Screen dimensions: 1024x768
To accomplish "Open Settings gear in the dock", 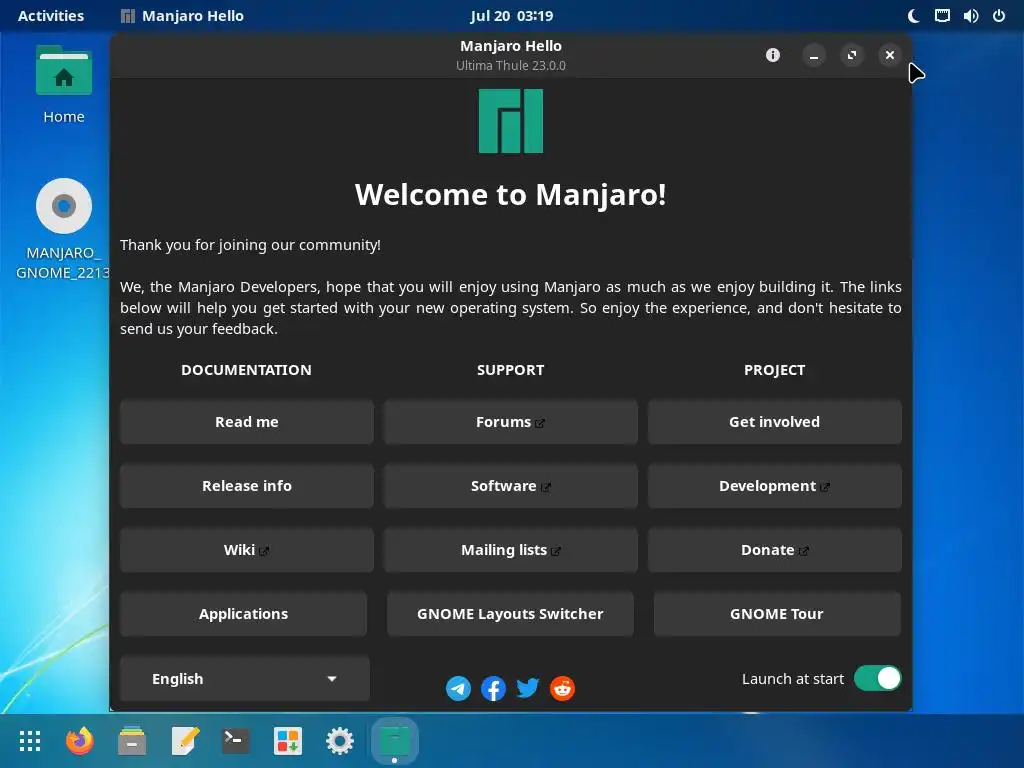I will coord(340,741).
